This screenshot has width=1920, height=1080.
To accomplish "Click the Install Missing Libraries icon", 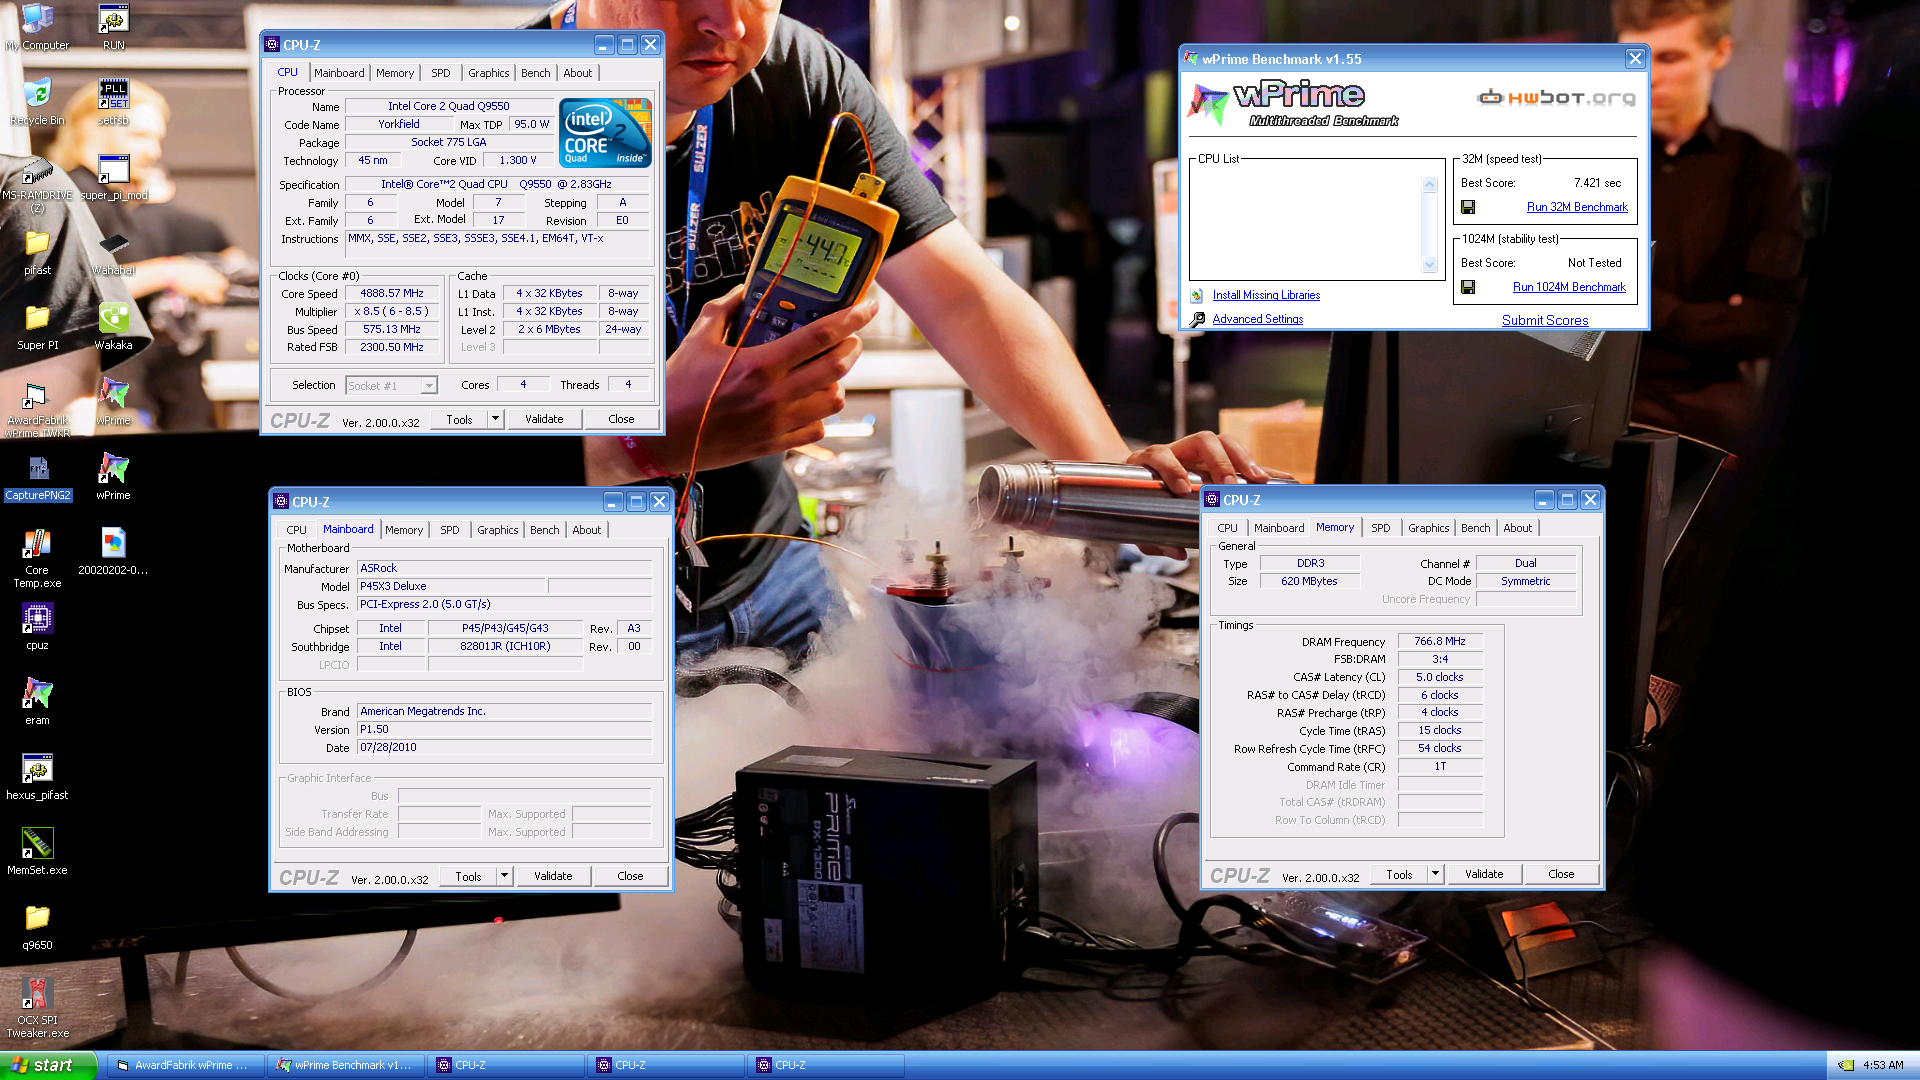I will [x=1197, y=295].
